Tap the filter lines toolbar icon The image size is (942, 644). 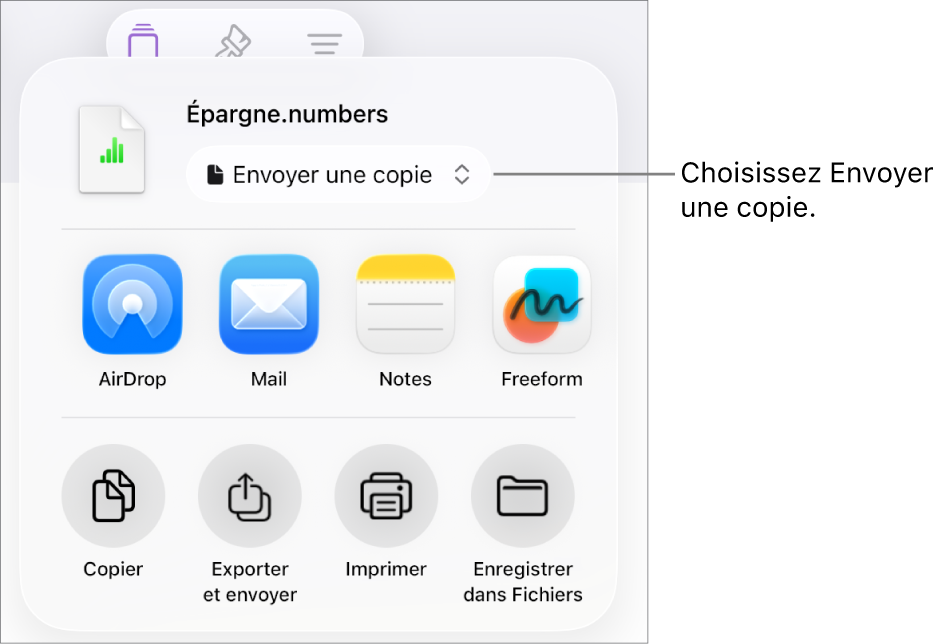pyautogui.click(x=324, y=43)
